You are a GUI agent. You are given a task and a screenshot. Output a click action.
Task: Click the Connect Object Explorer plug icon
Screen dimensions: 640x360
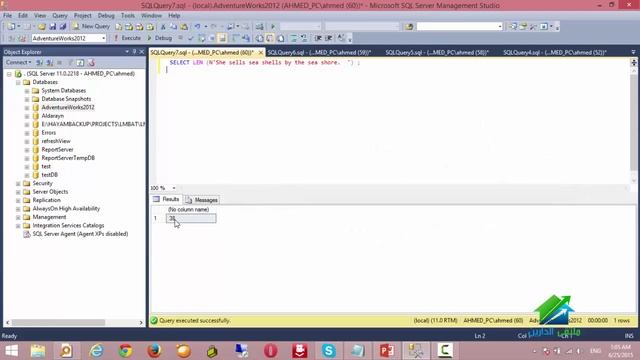[40, 62]
